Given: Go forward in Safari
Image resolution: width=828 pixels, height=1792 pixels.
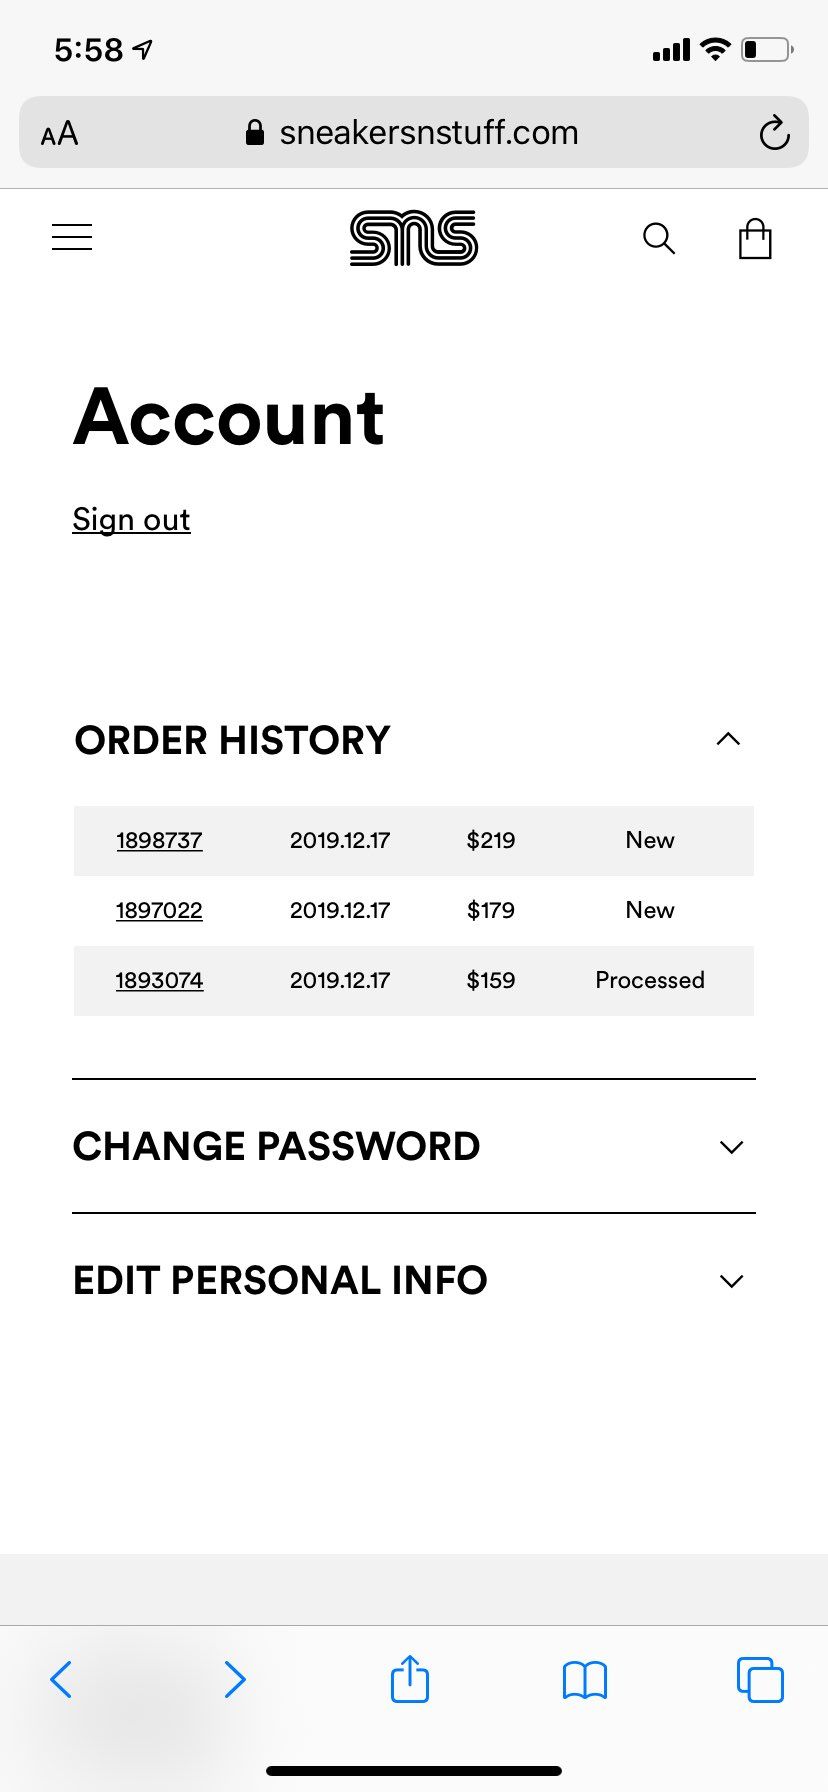Looking at the screenshot, I should [235, 1679].
